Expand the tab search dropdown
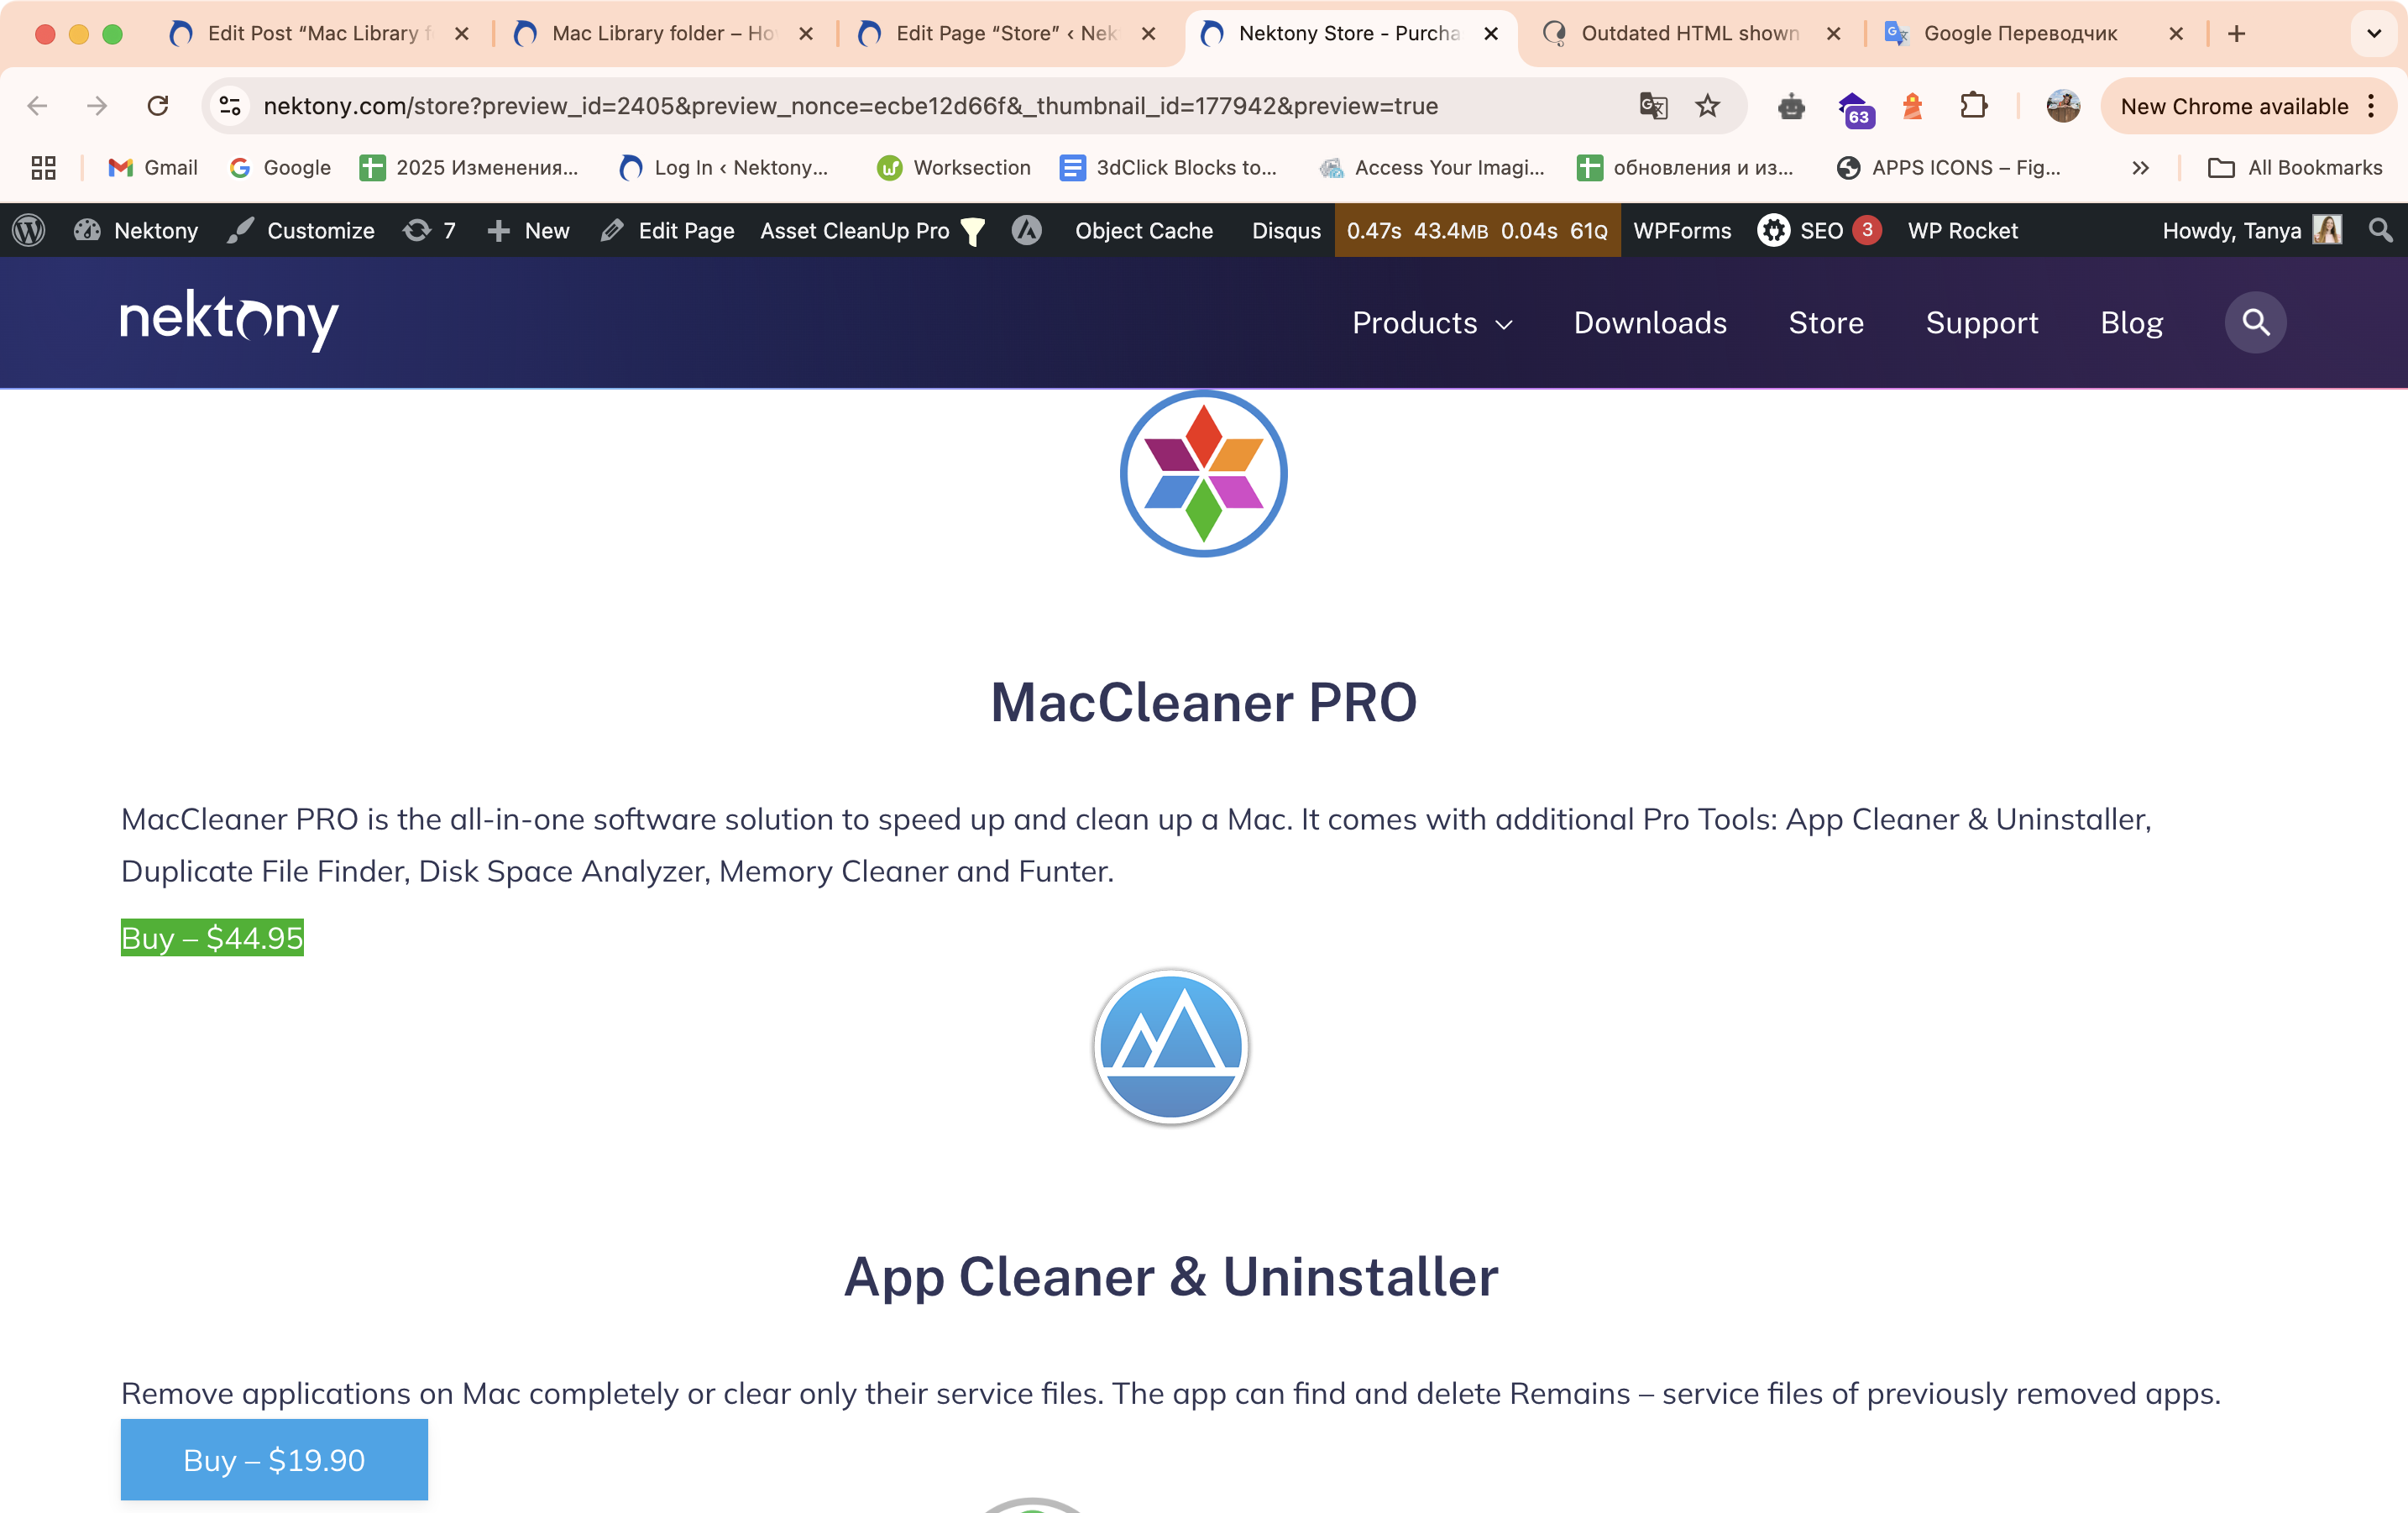2408x1513 pixels. tap(2374, 34)
